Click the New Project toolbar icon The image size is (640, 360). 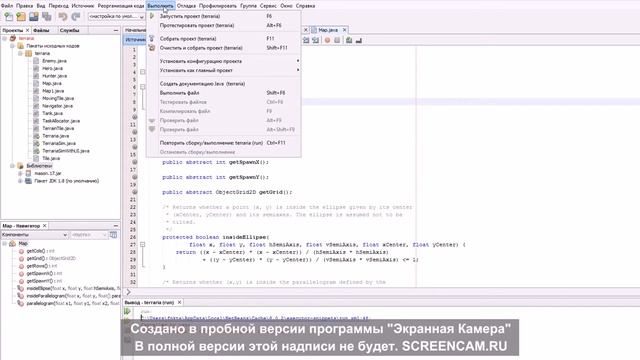click(x=21, y=16)
